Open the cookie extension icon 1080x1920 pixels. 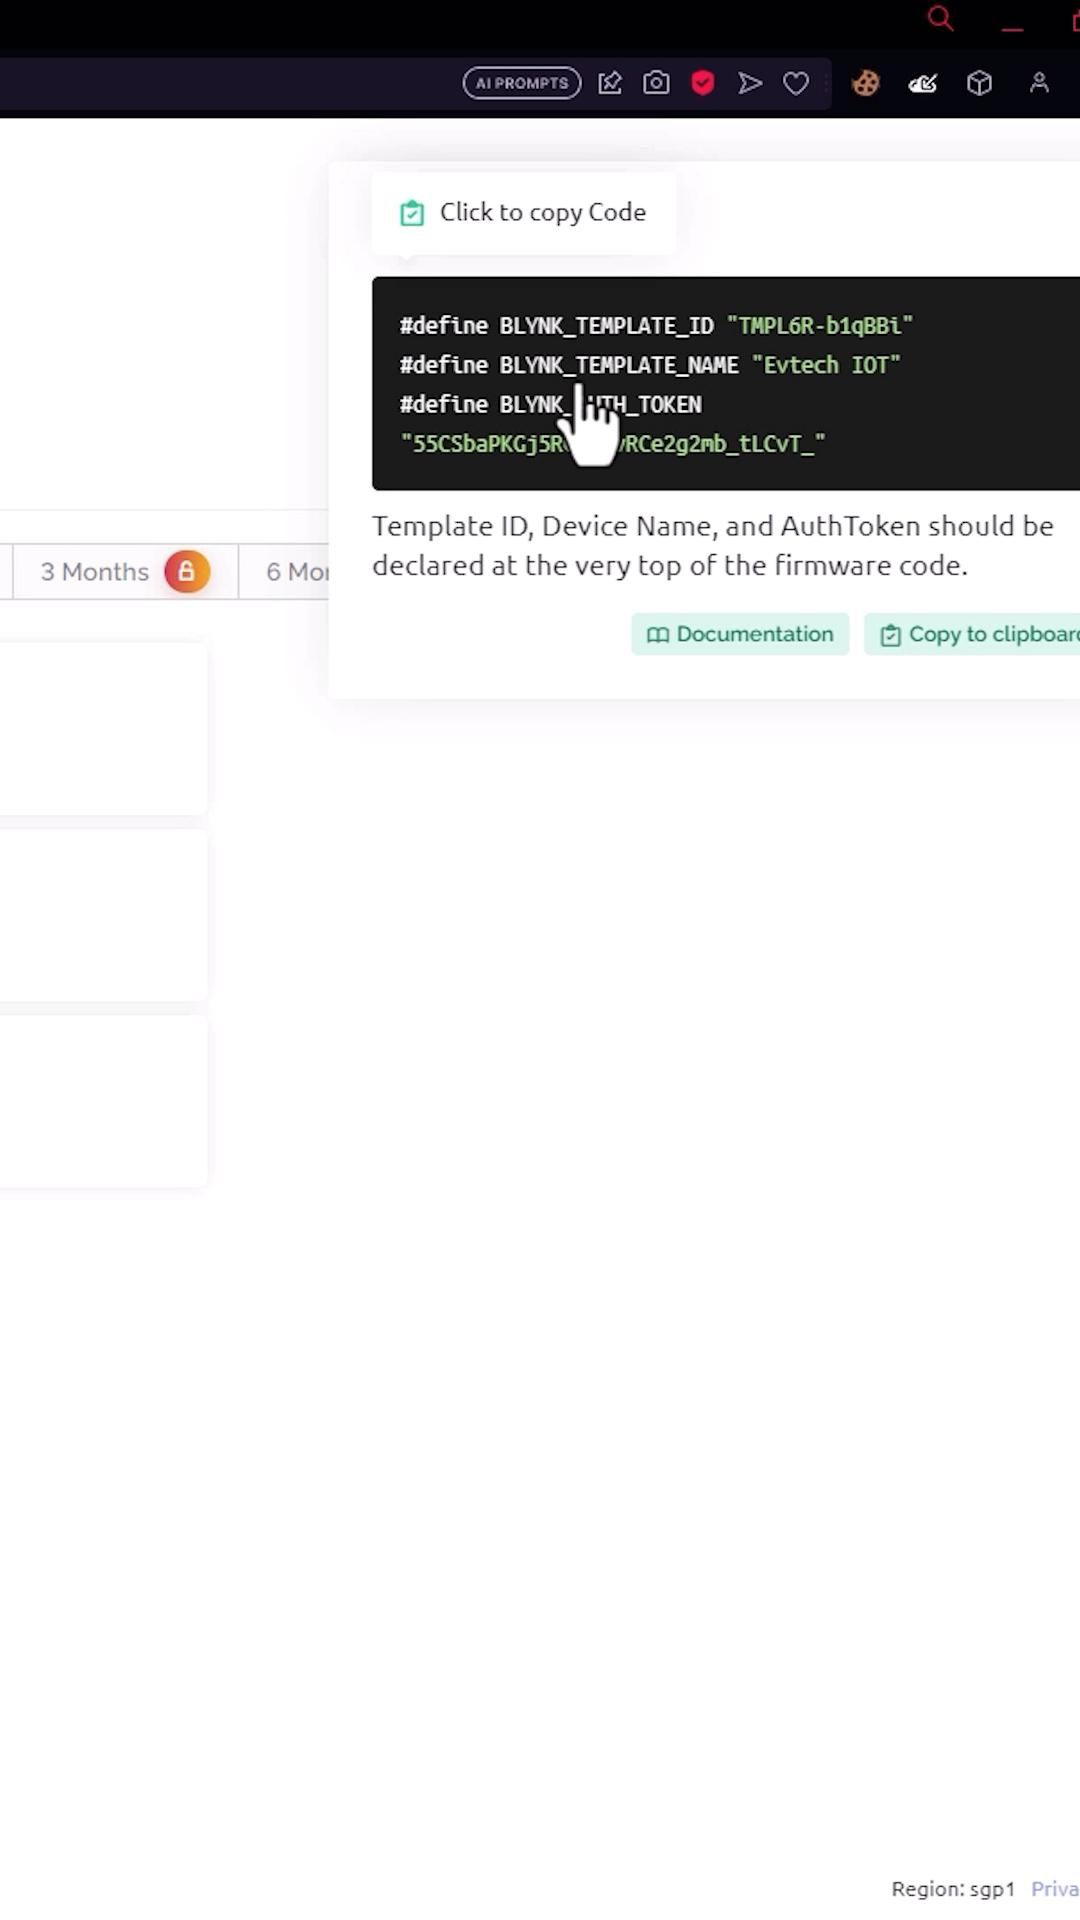coord(866,83)
